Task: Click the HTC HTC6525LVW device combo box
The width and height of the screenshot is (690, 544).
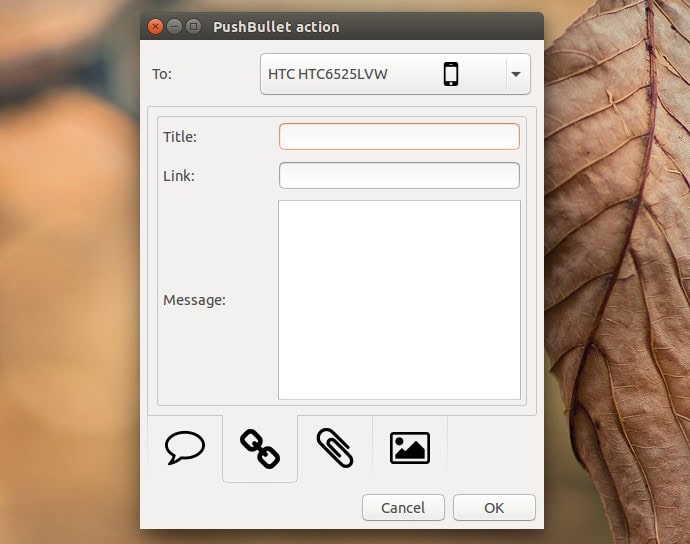Action: pos(395,74)
